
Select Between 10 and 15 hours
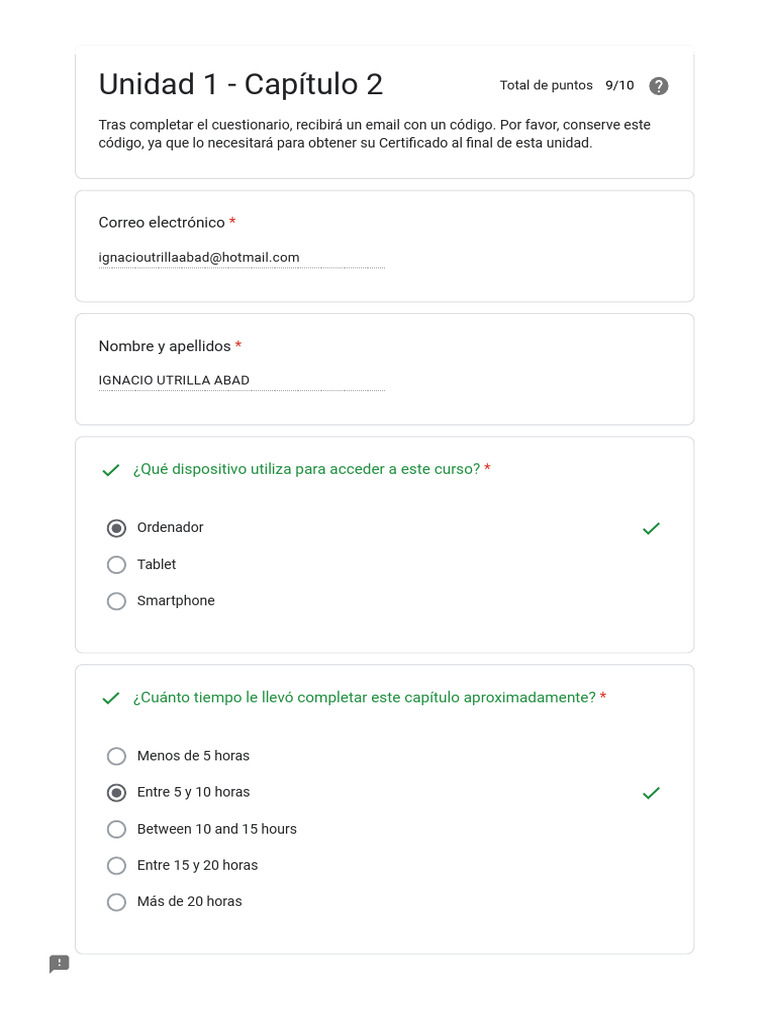point(117,829)
